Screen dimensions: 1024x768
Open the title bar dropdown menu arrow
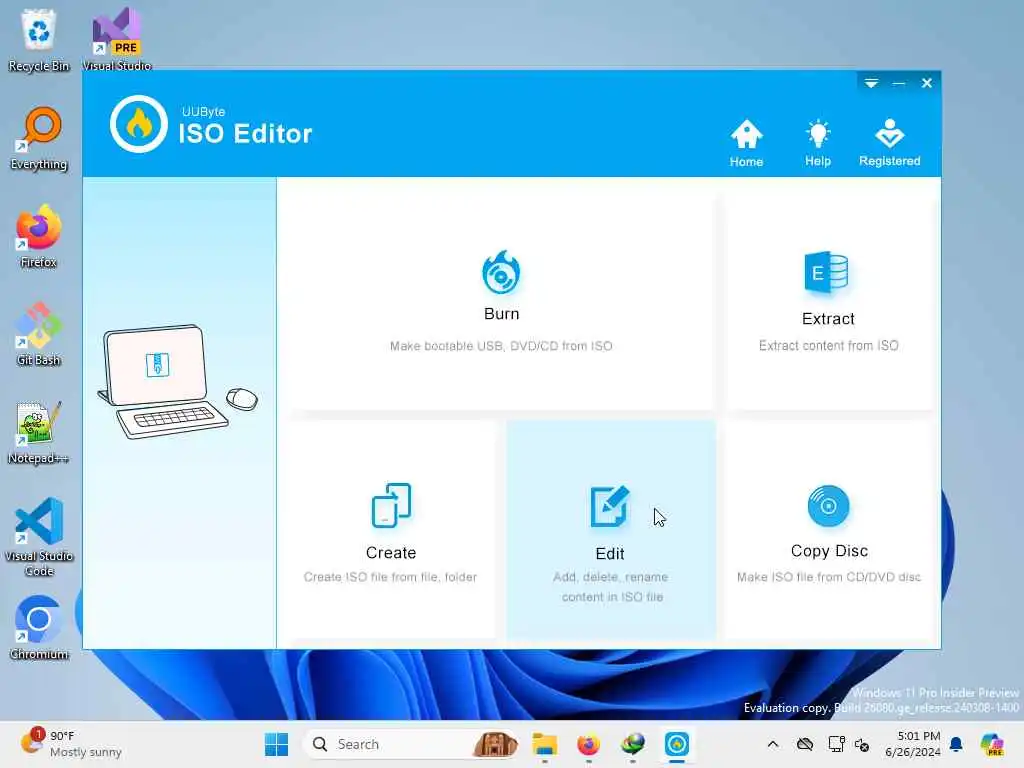pyautogui.click(x=871, y=83)
